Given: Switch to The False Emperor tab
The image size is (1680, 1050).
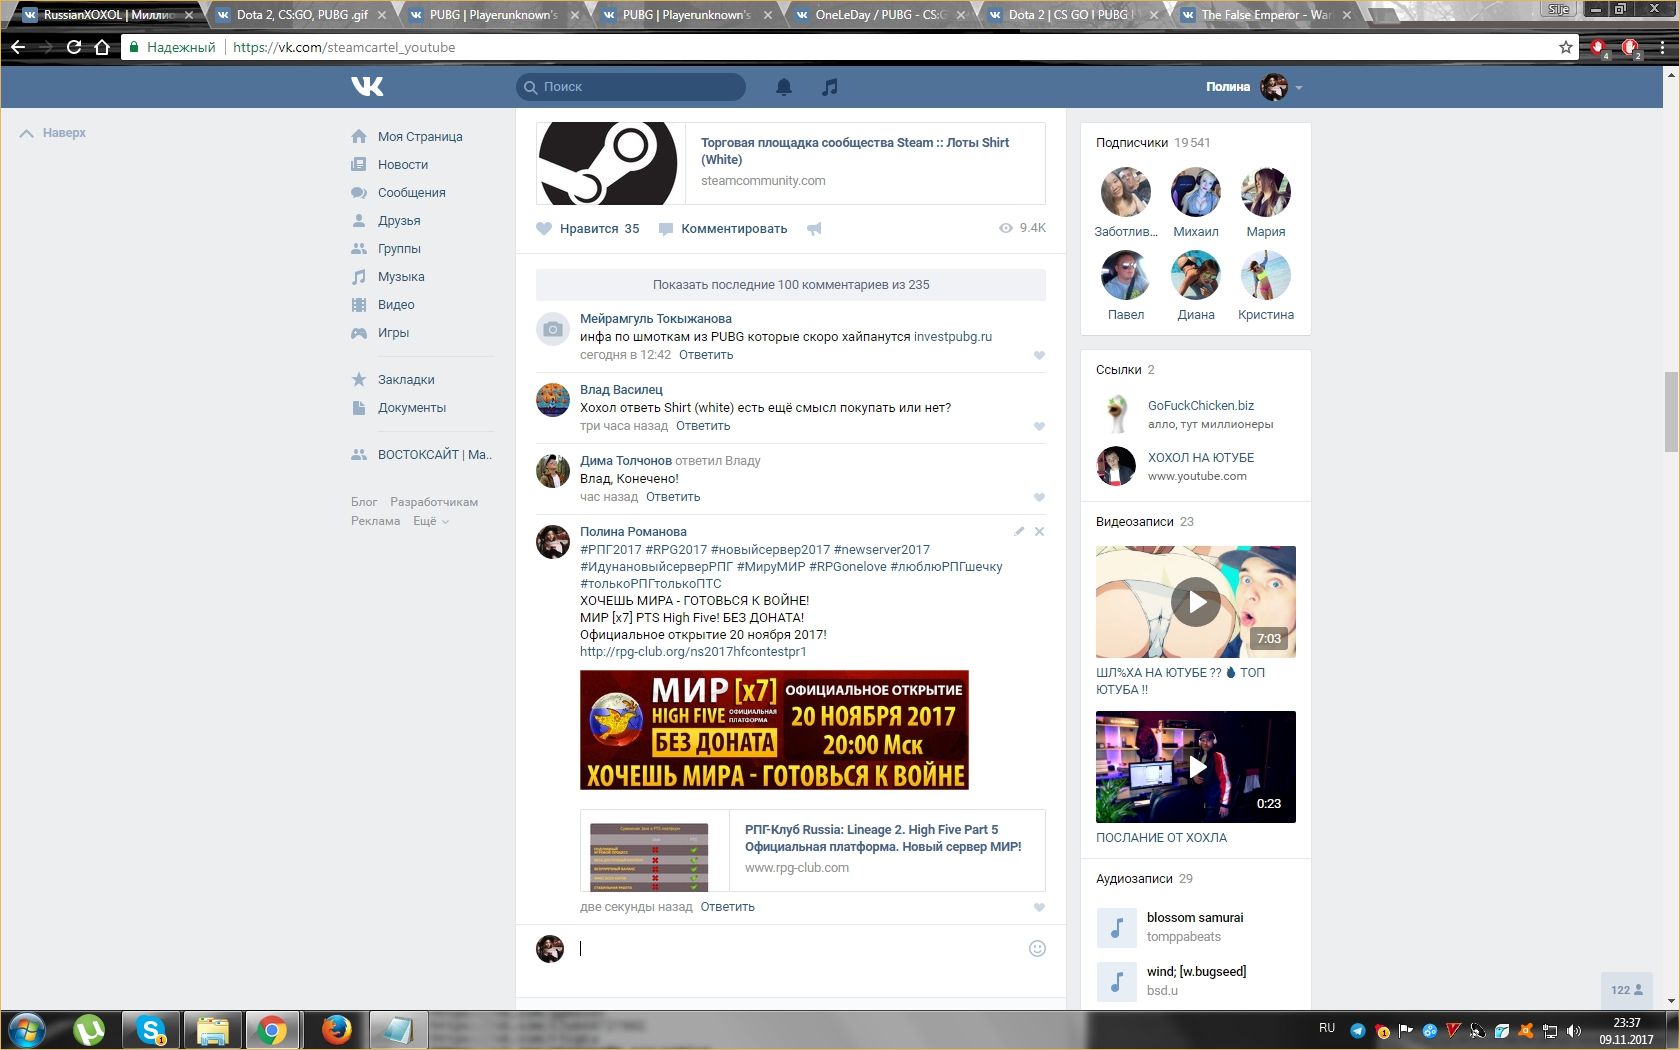Looking at the screenshot, I should click(1265, 15).
